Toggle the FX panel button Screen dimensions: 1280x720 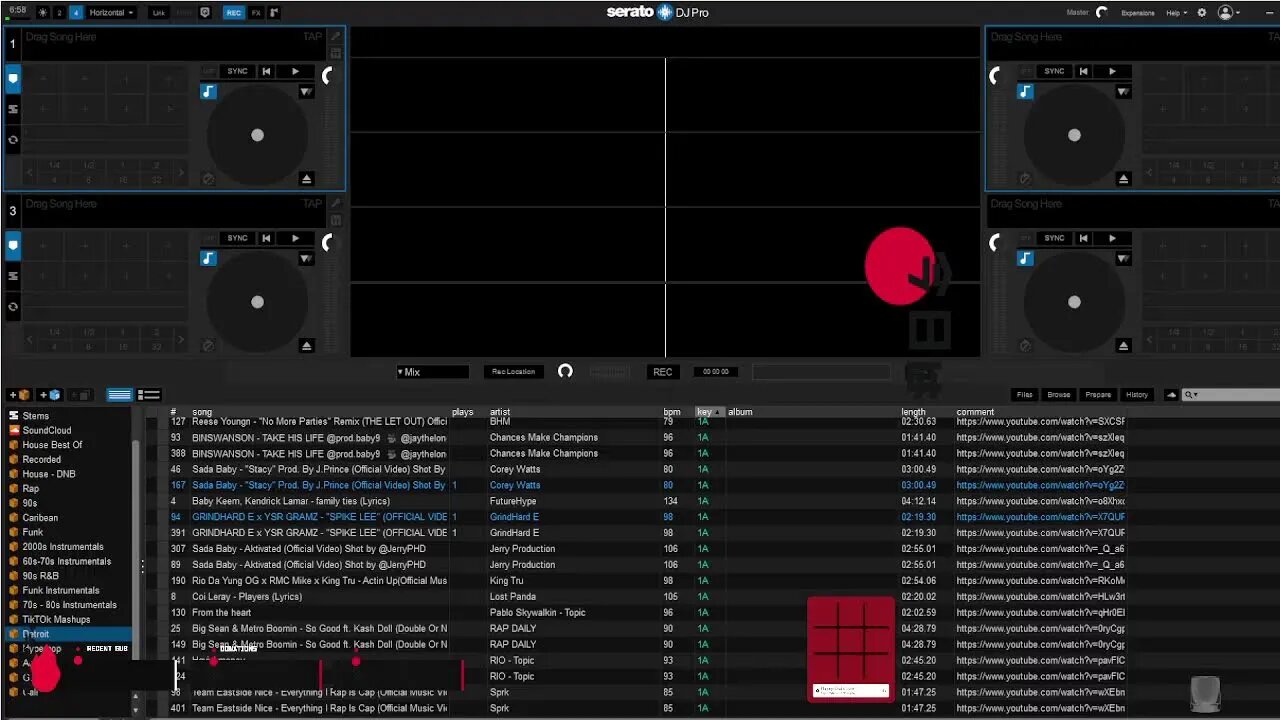[256, 13]
